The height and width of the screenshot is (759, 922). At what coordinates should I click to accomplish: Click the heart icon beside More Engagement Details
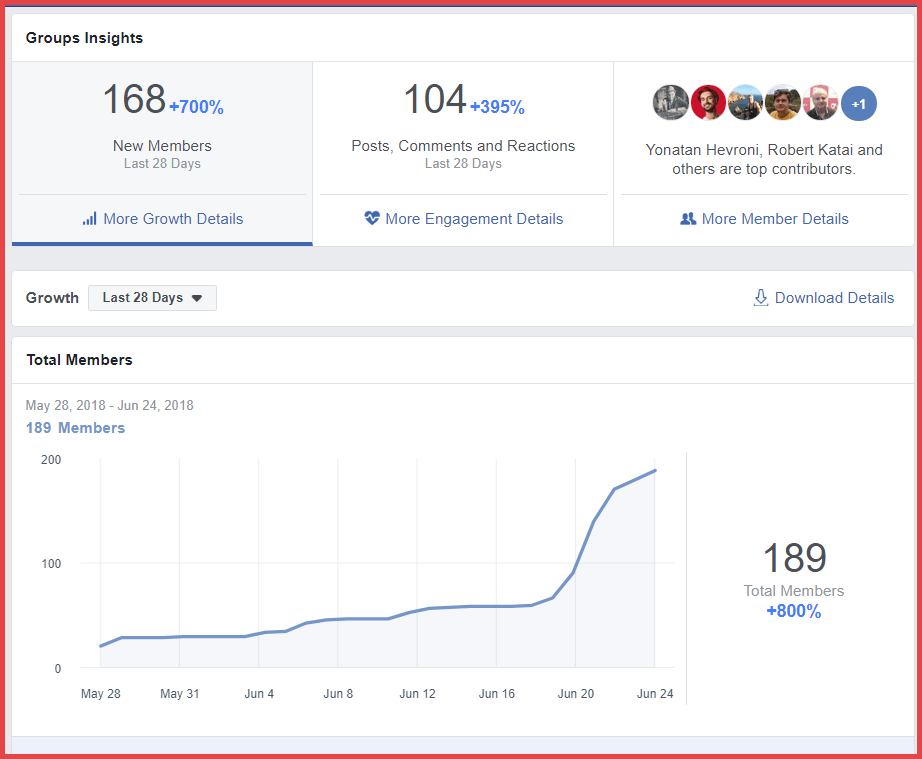click(372, 218)
